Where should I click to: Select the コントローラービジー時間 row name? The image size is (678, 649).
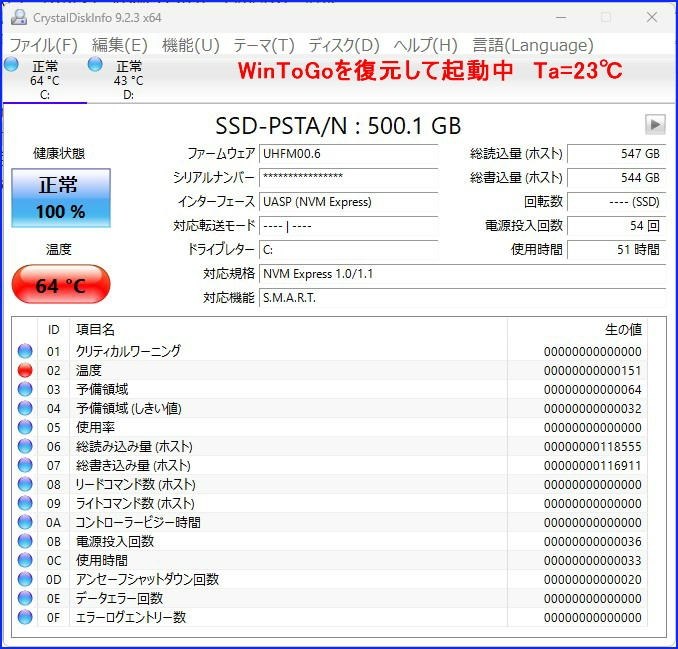[x=138, y=522]
